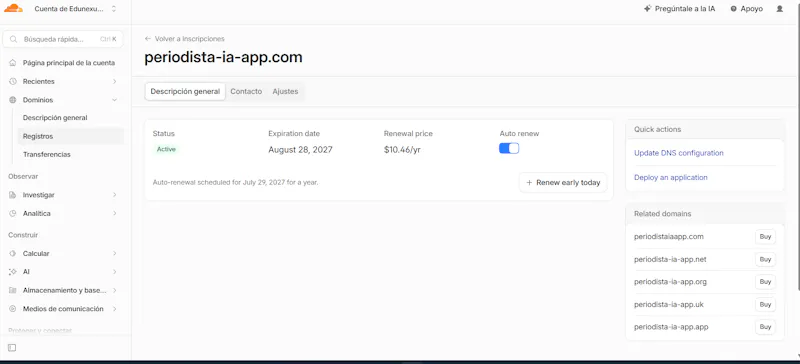800x364 pixels.
Task: Expand the Calcular chevron
Action: 114,253
